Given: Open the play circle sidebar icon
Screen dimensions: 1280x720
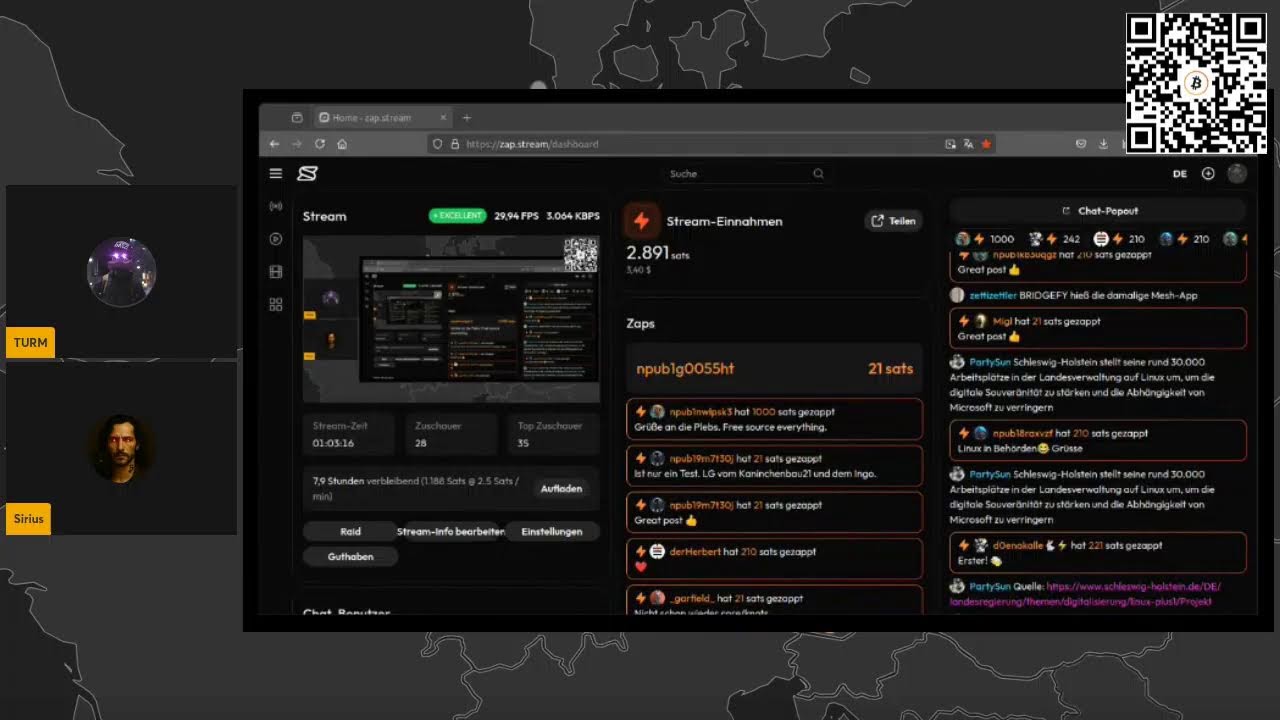Looking at the screenshot, I should click(276, 239).
